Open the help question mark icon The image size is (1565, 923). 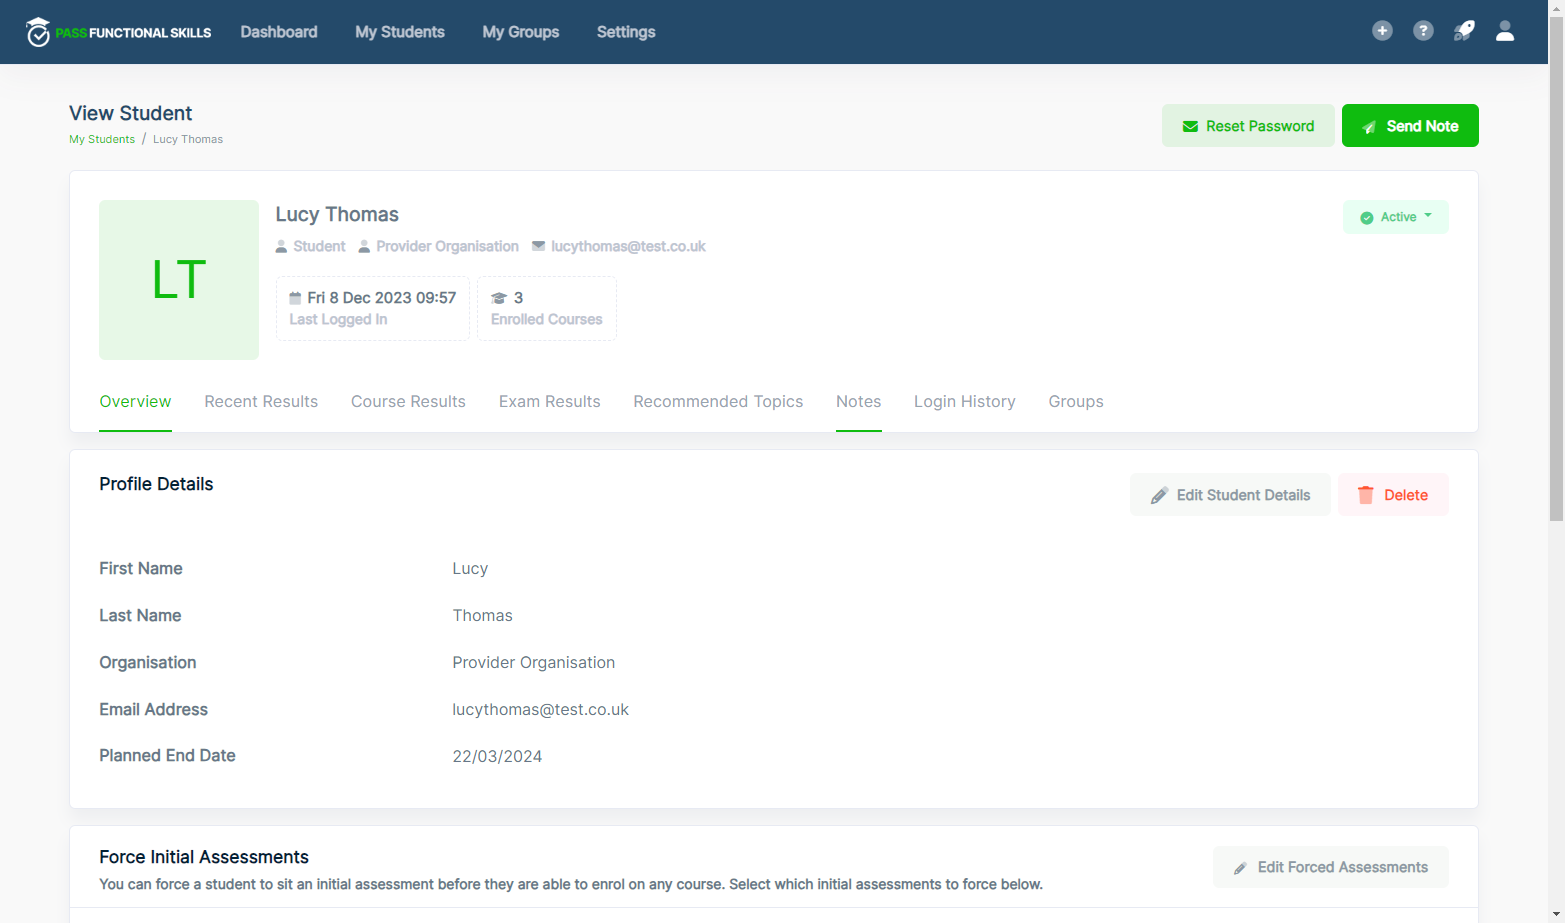point(1423,31)
